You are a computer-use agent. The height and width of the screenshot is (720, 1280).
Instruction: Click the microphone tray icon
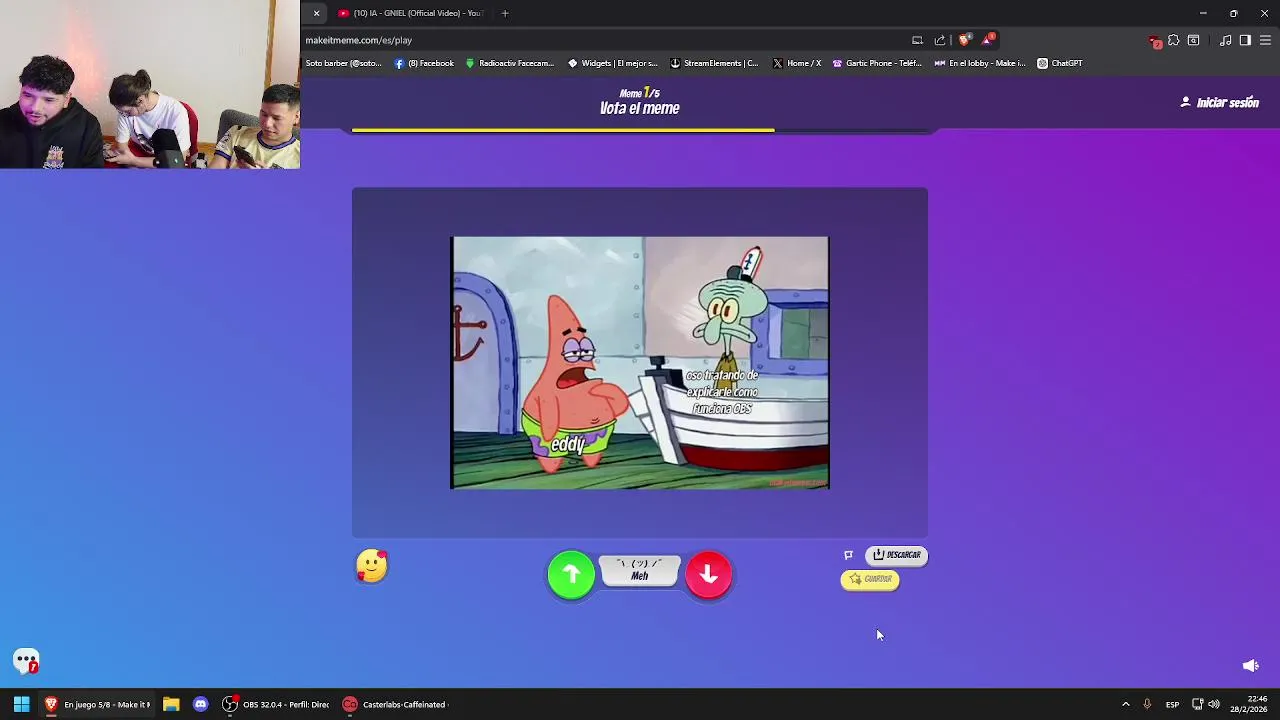[1147, 704]
